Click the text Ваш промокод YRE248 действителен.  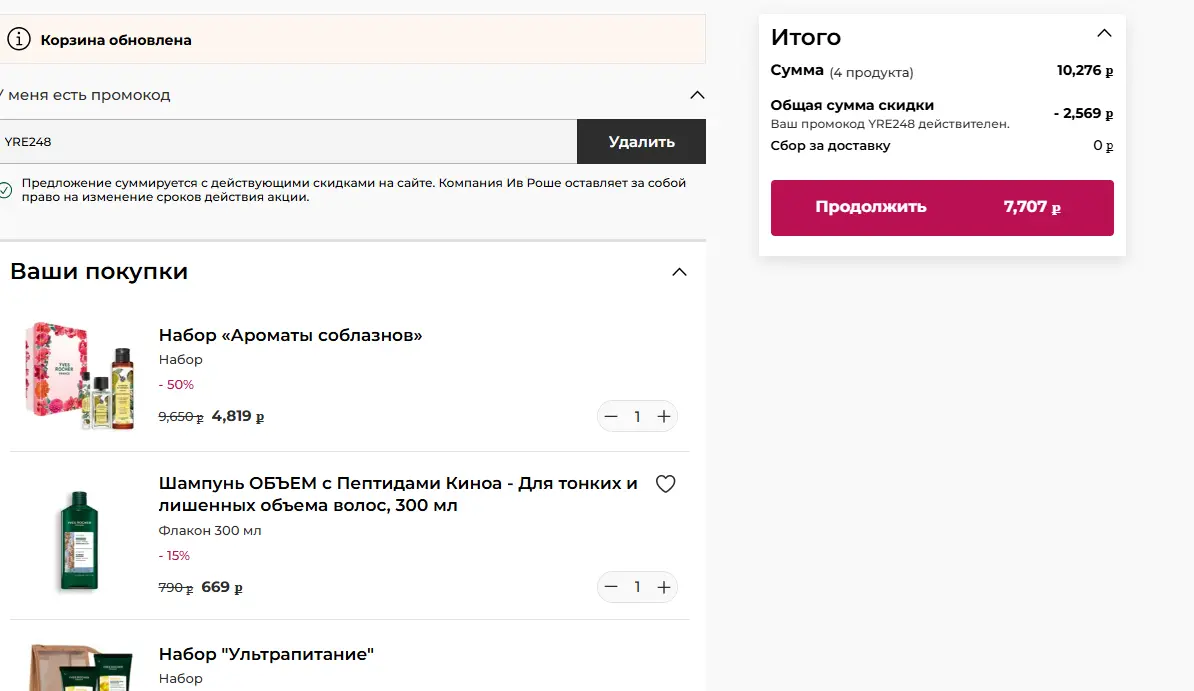point(889,124)
